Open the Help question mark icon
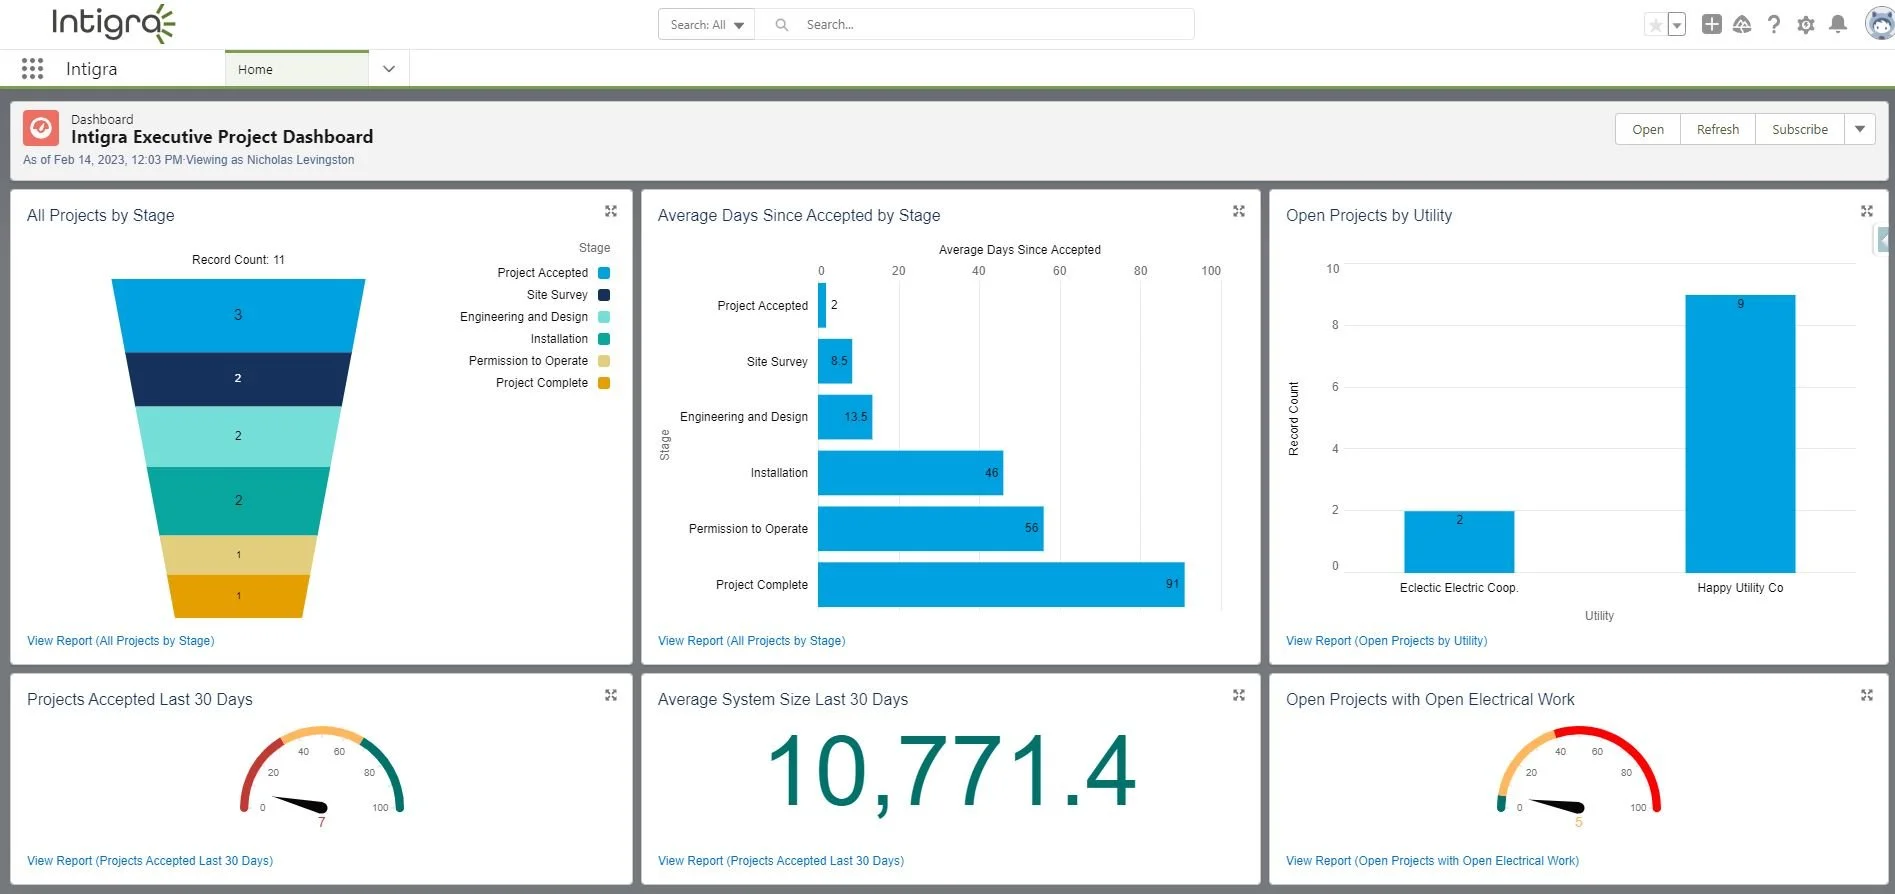This screenshot has width=1895, height=894. coord(1773,24)
